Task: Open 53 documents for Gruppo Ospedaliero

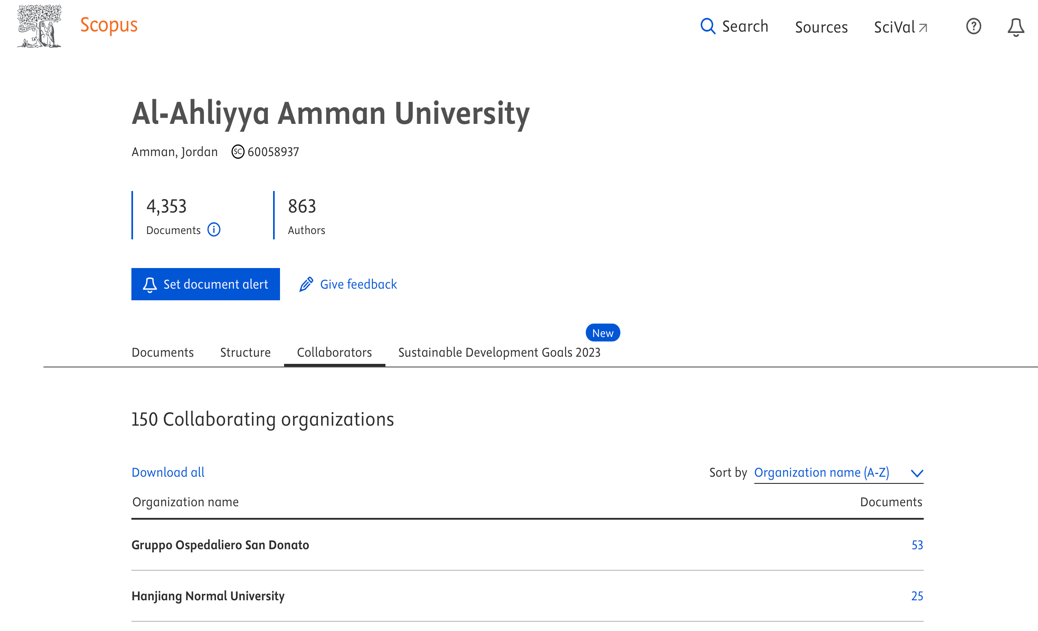Action: coord(917,545)
